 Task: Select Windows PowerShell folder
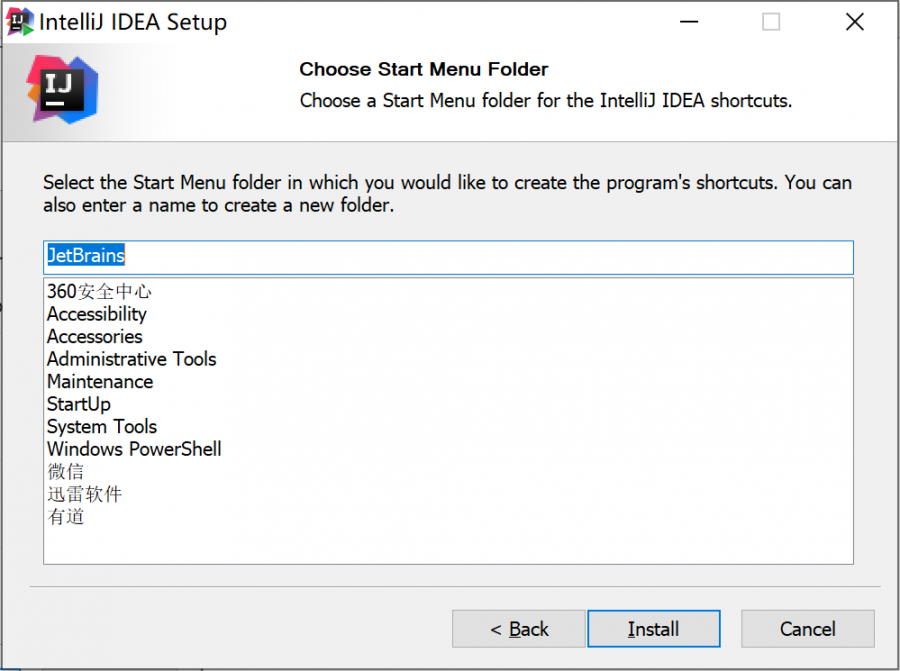click(x=134, y=449)
